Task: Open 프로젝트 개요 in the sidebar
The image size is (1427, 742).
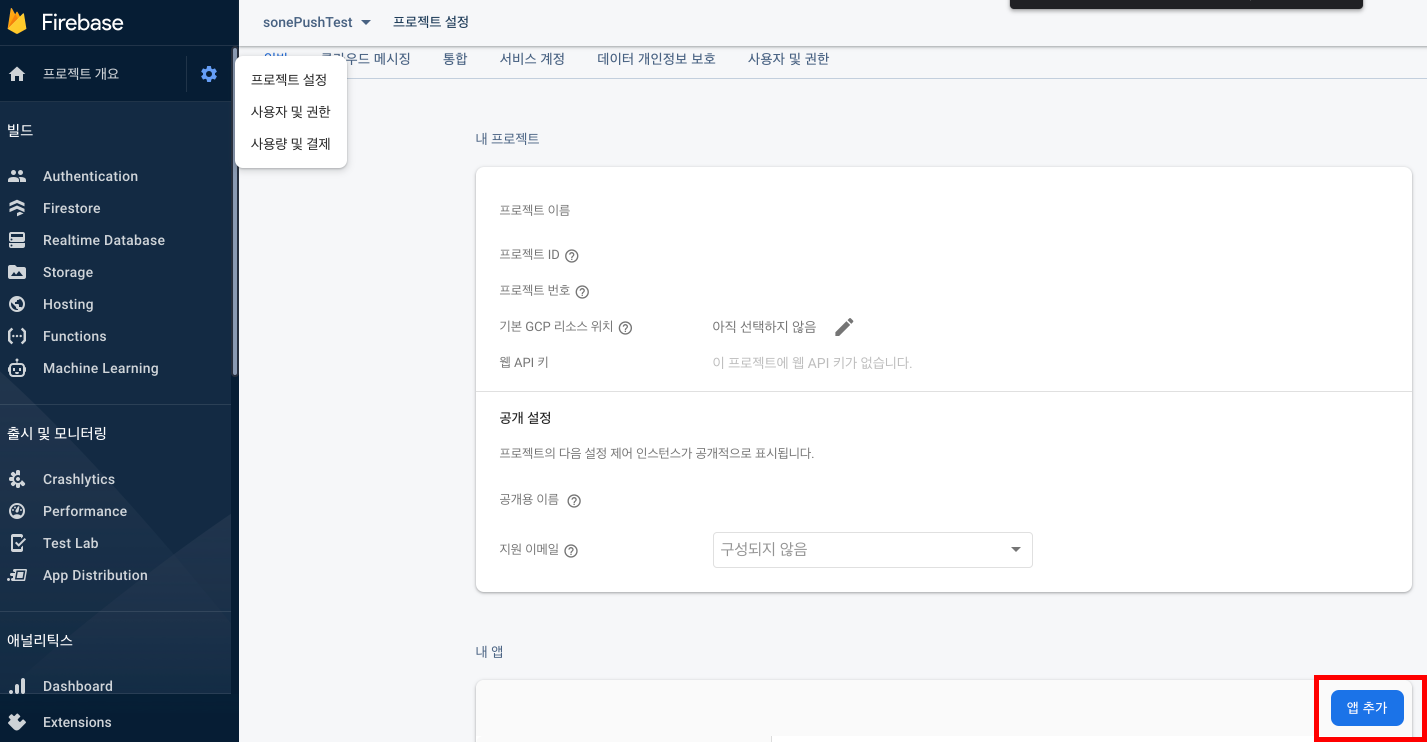Action: click(81, 74)
